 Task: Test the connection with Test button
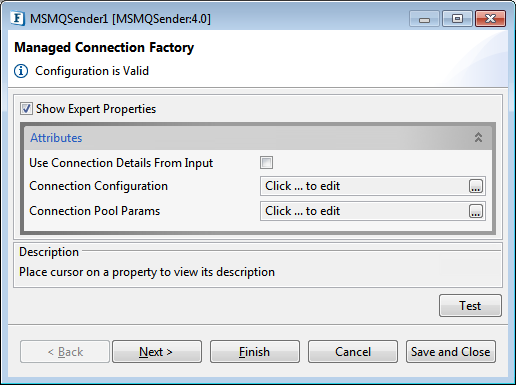pyautogui.click(x=470, y=305)
